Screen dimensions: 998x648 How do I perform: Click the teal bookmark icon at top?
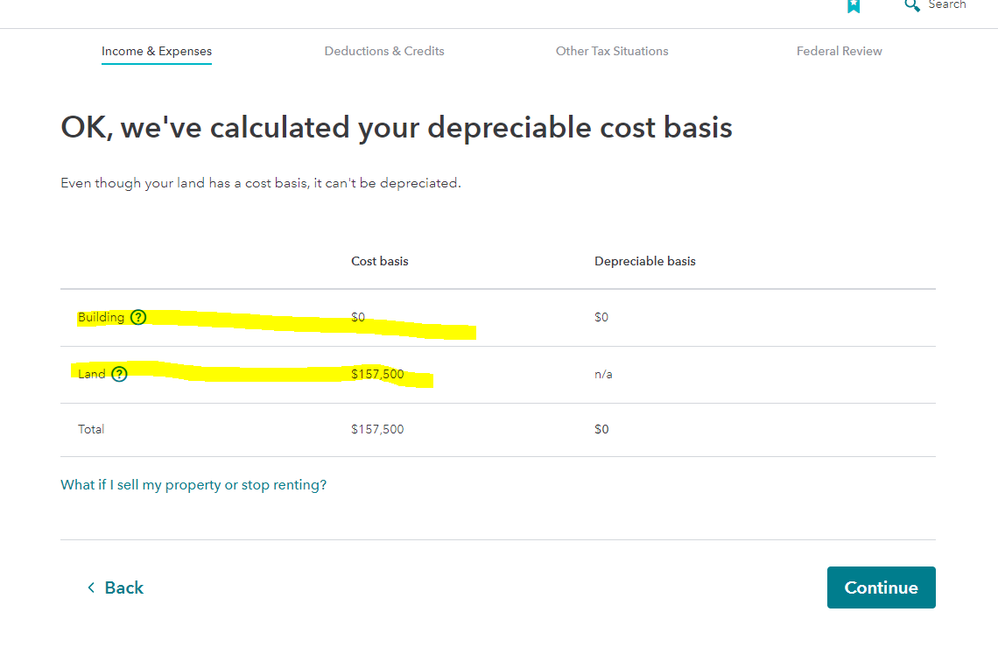pyautogui.click(x=853, y=6)
